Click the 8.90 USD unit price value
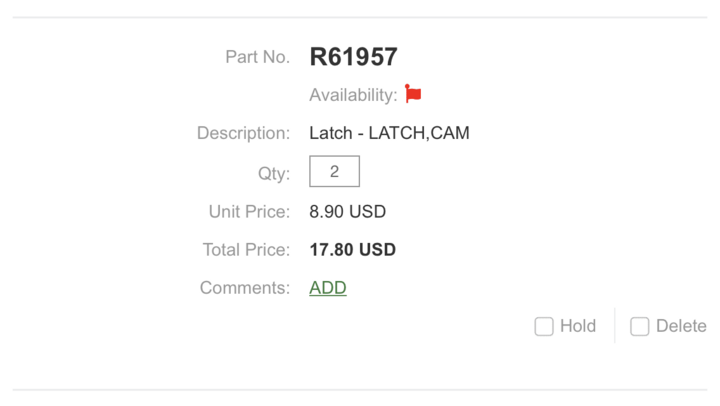 (x=348, y=212)
